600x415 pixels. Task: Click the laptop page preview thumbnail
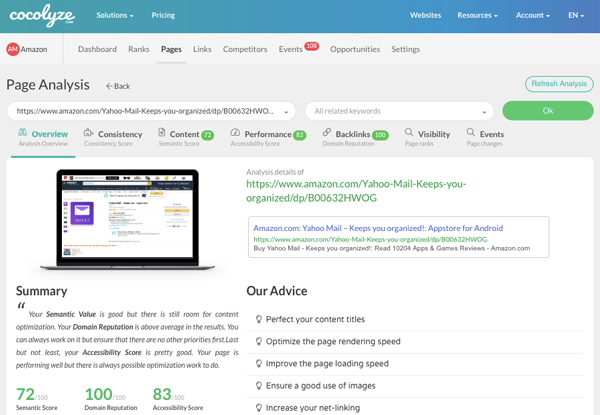click(x=127, y=220)
